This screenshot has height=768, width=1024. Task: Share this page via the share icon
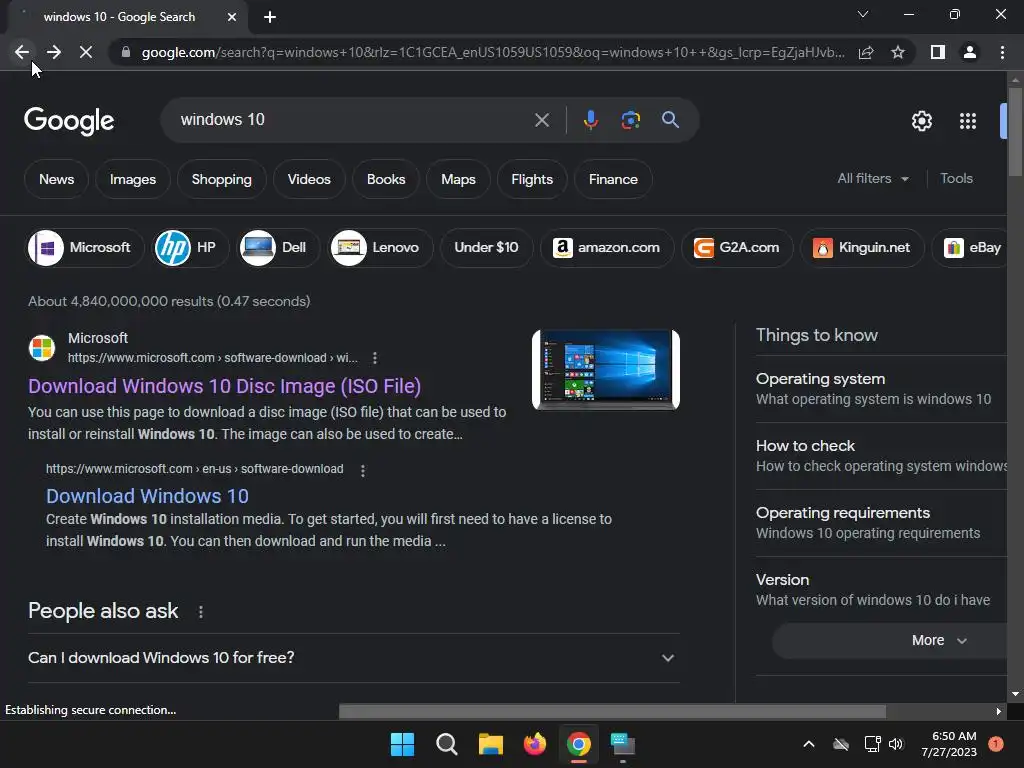pyautogui.click(x=866, y=52)
